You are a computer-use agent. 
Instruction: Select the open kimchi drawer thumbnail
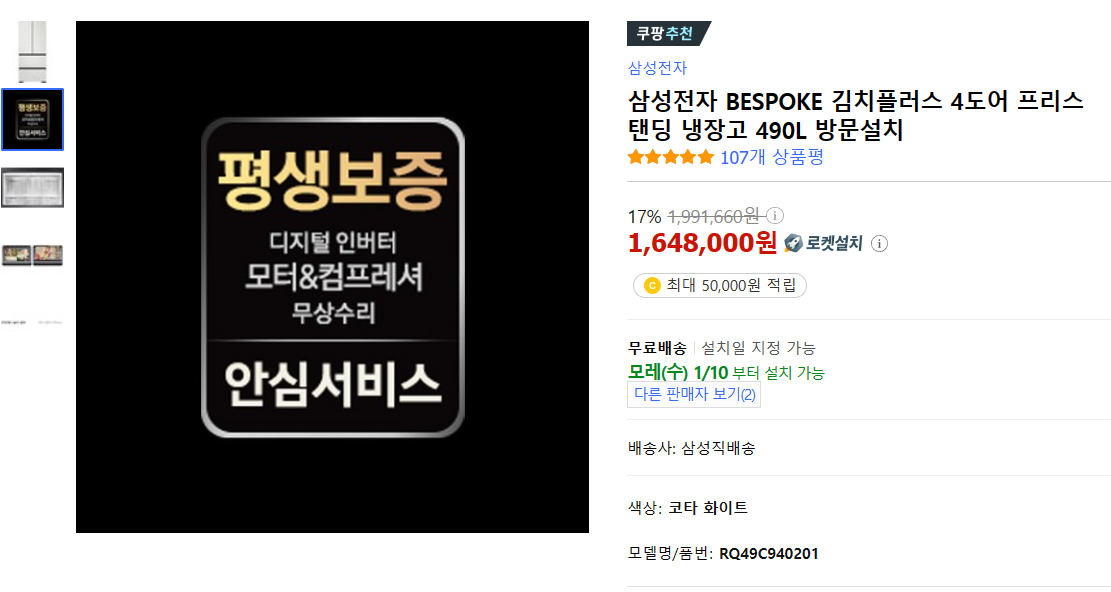pyautogui.click(x=33, y=188)
